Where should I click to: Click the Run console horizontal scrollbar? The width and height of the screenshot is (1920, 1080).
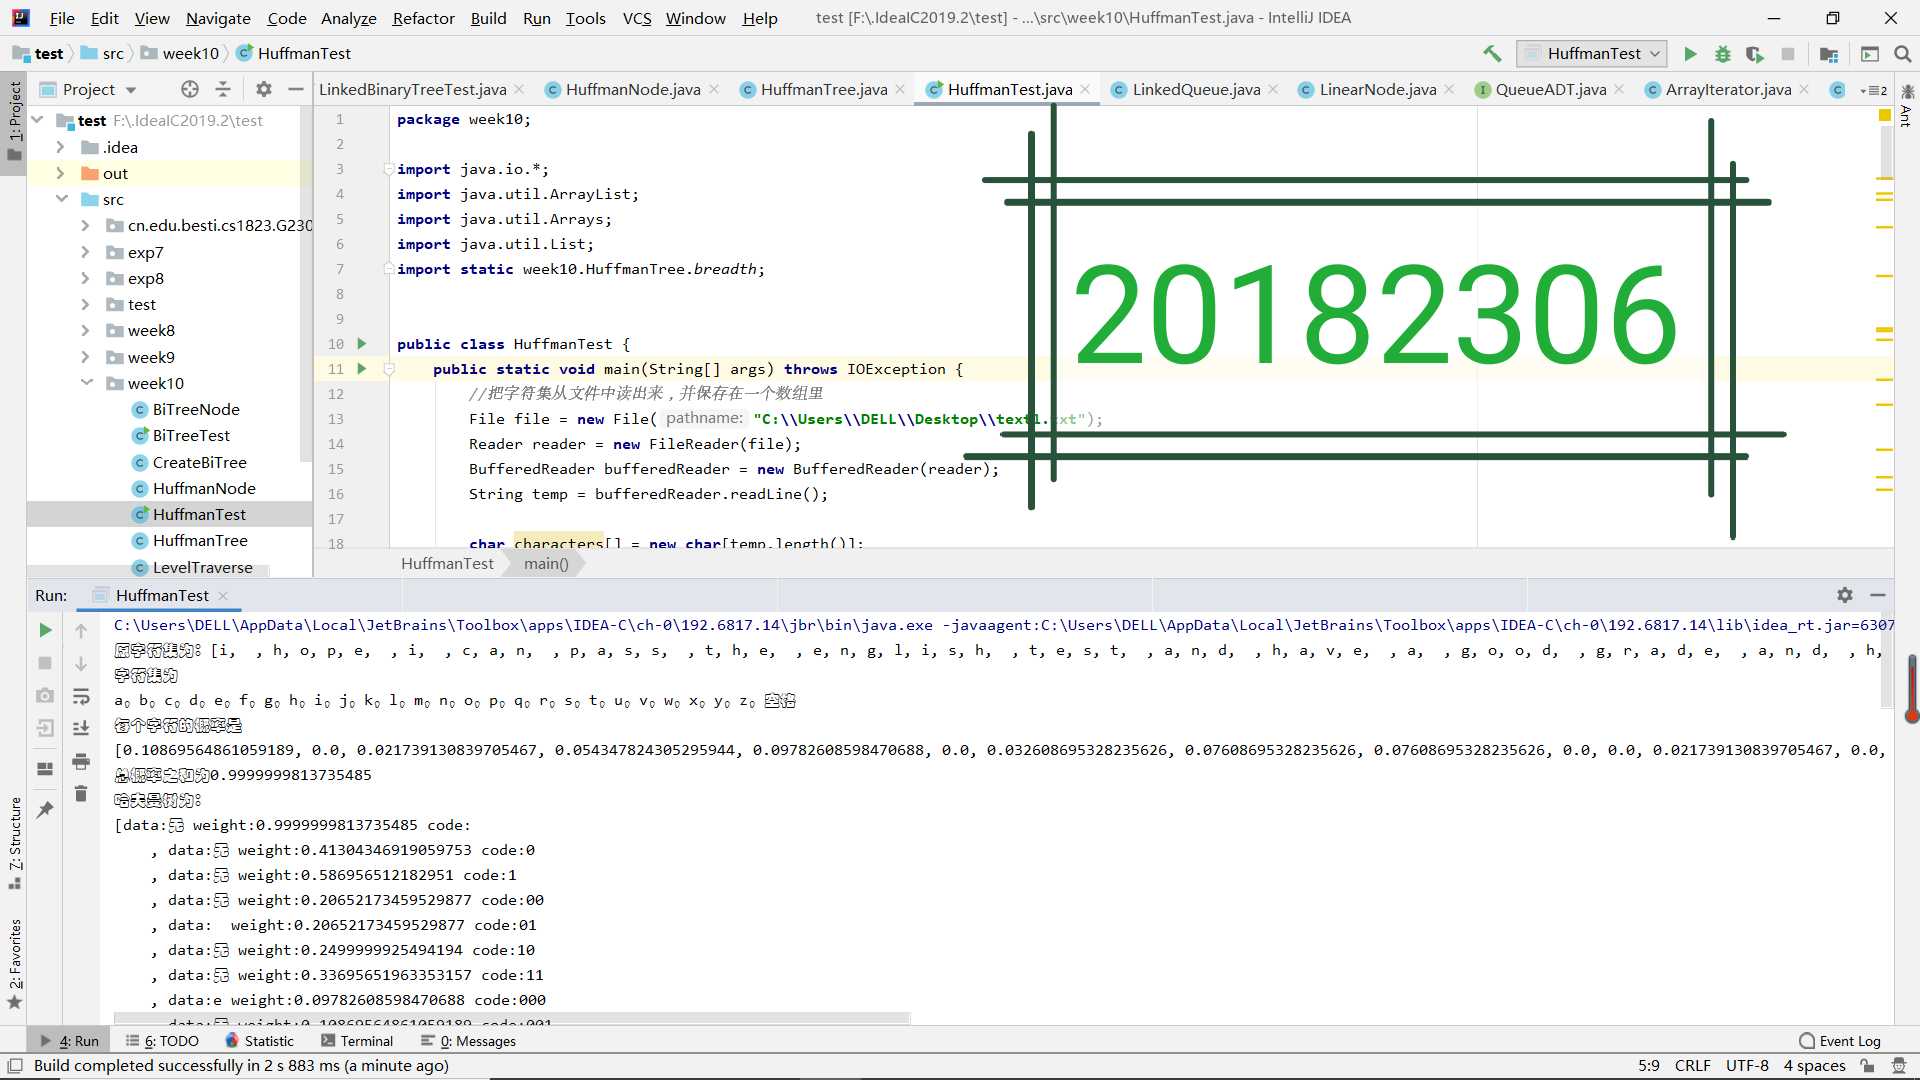click(x=512, y=1018)
